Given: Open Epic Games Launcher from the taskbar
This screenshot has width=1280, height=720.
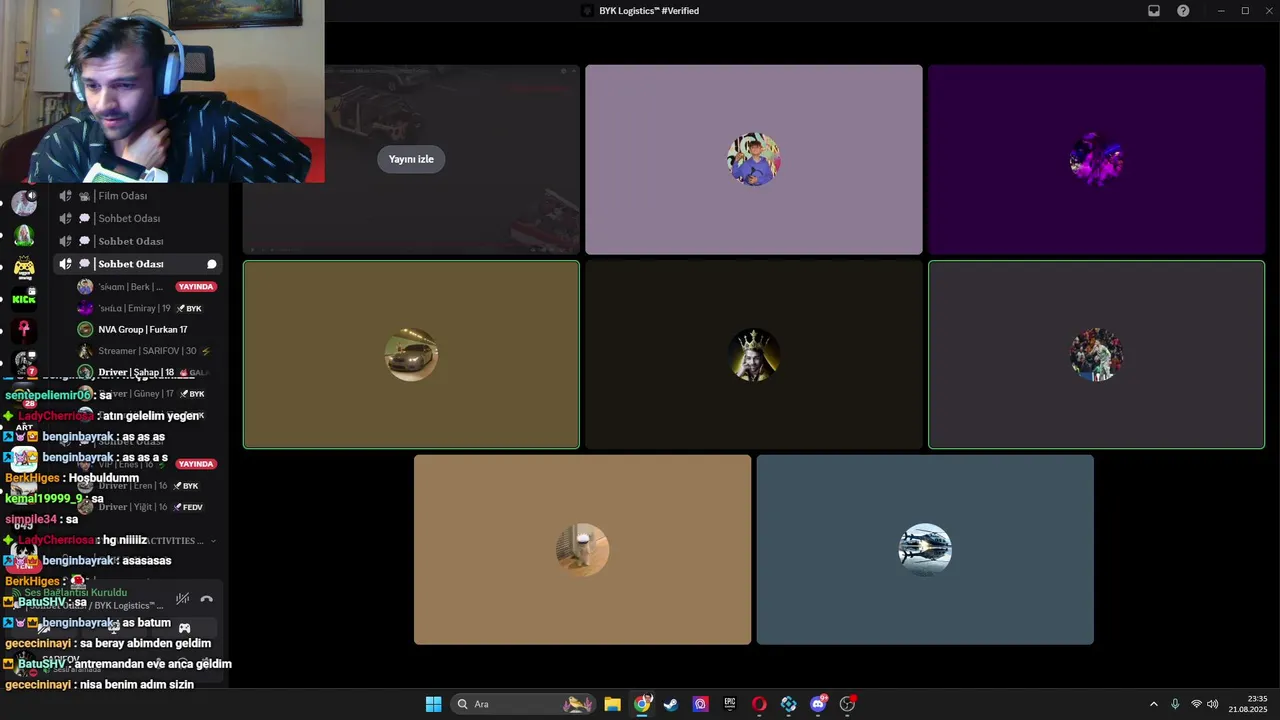Looking at the screenshot, I should click(x=730, y=704).
